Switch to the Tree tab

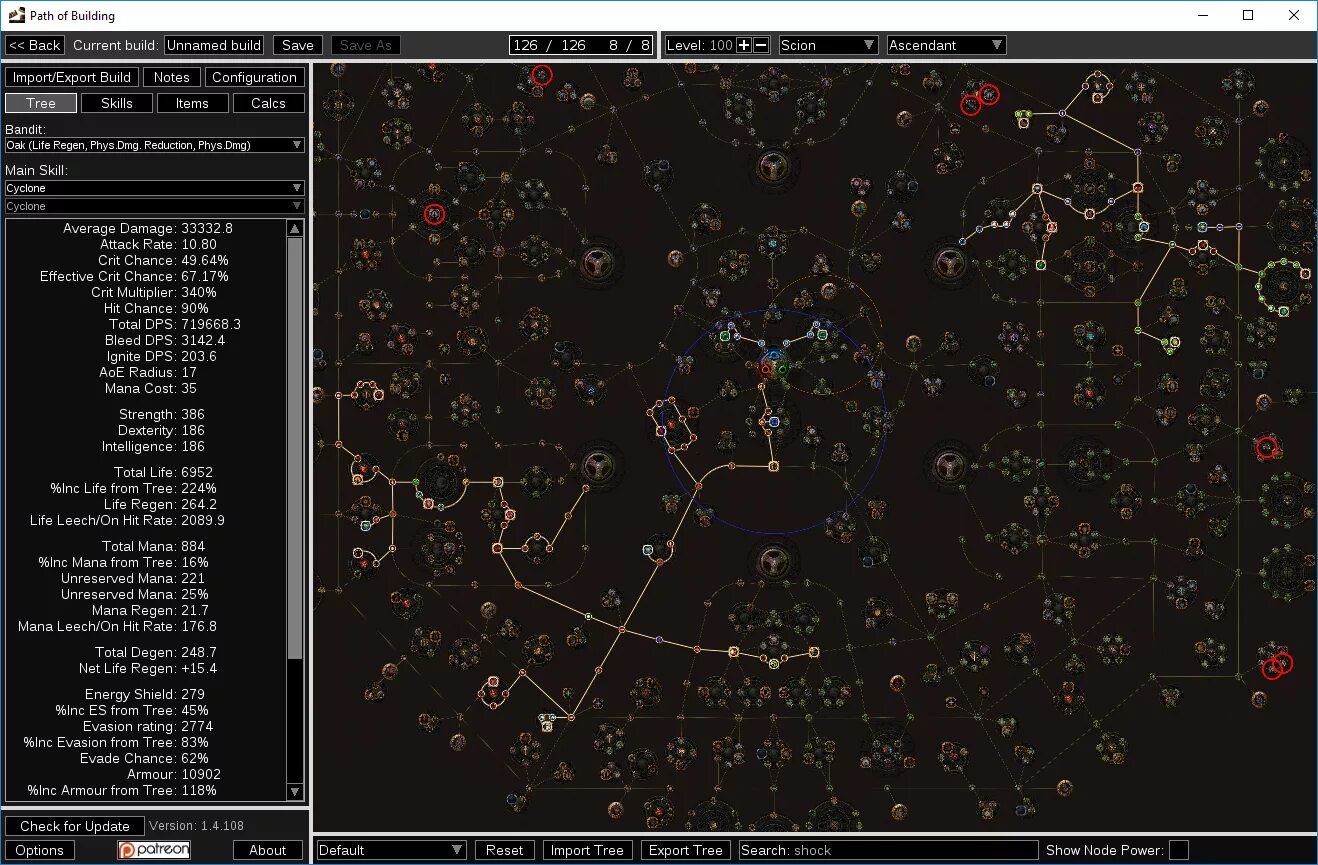[x=41, y=103]
